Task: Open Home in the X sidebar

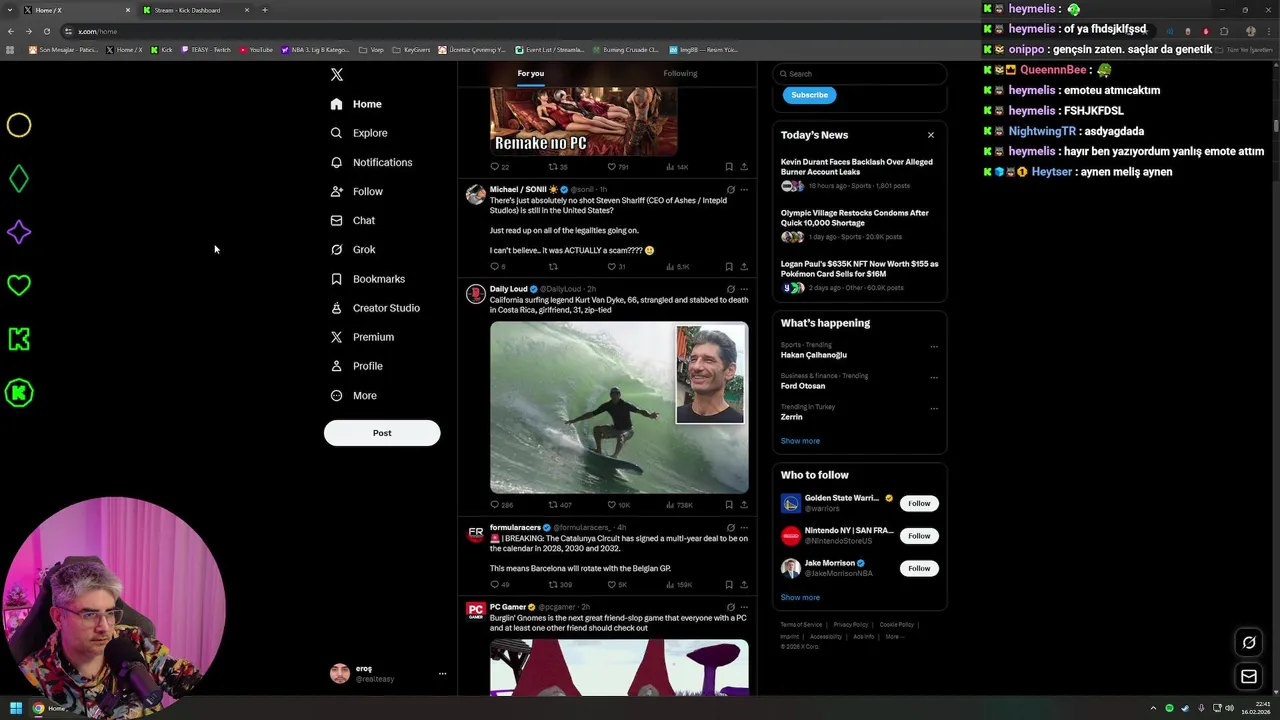Action: pyautogui.click(x=356, y=104)
